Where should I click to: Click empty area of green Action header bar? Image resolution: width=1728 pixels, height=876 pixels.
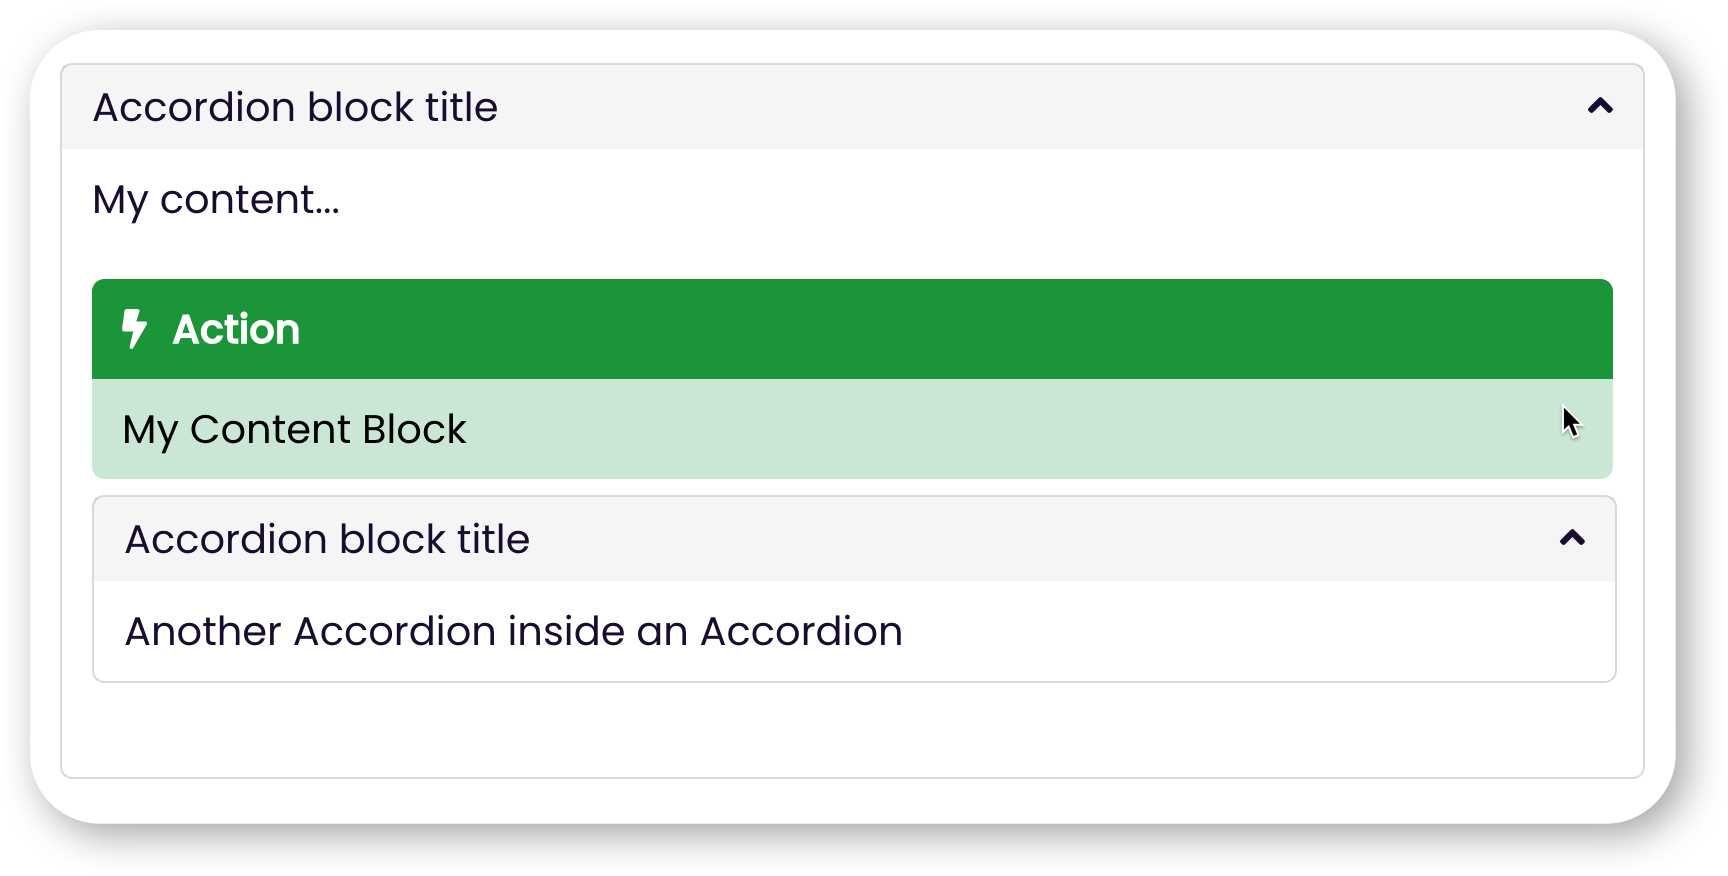(x=950, y=329)
